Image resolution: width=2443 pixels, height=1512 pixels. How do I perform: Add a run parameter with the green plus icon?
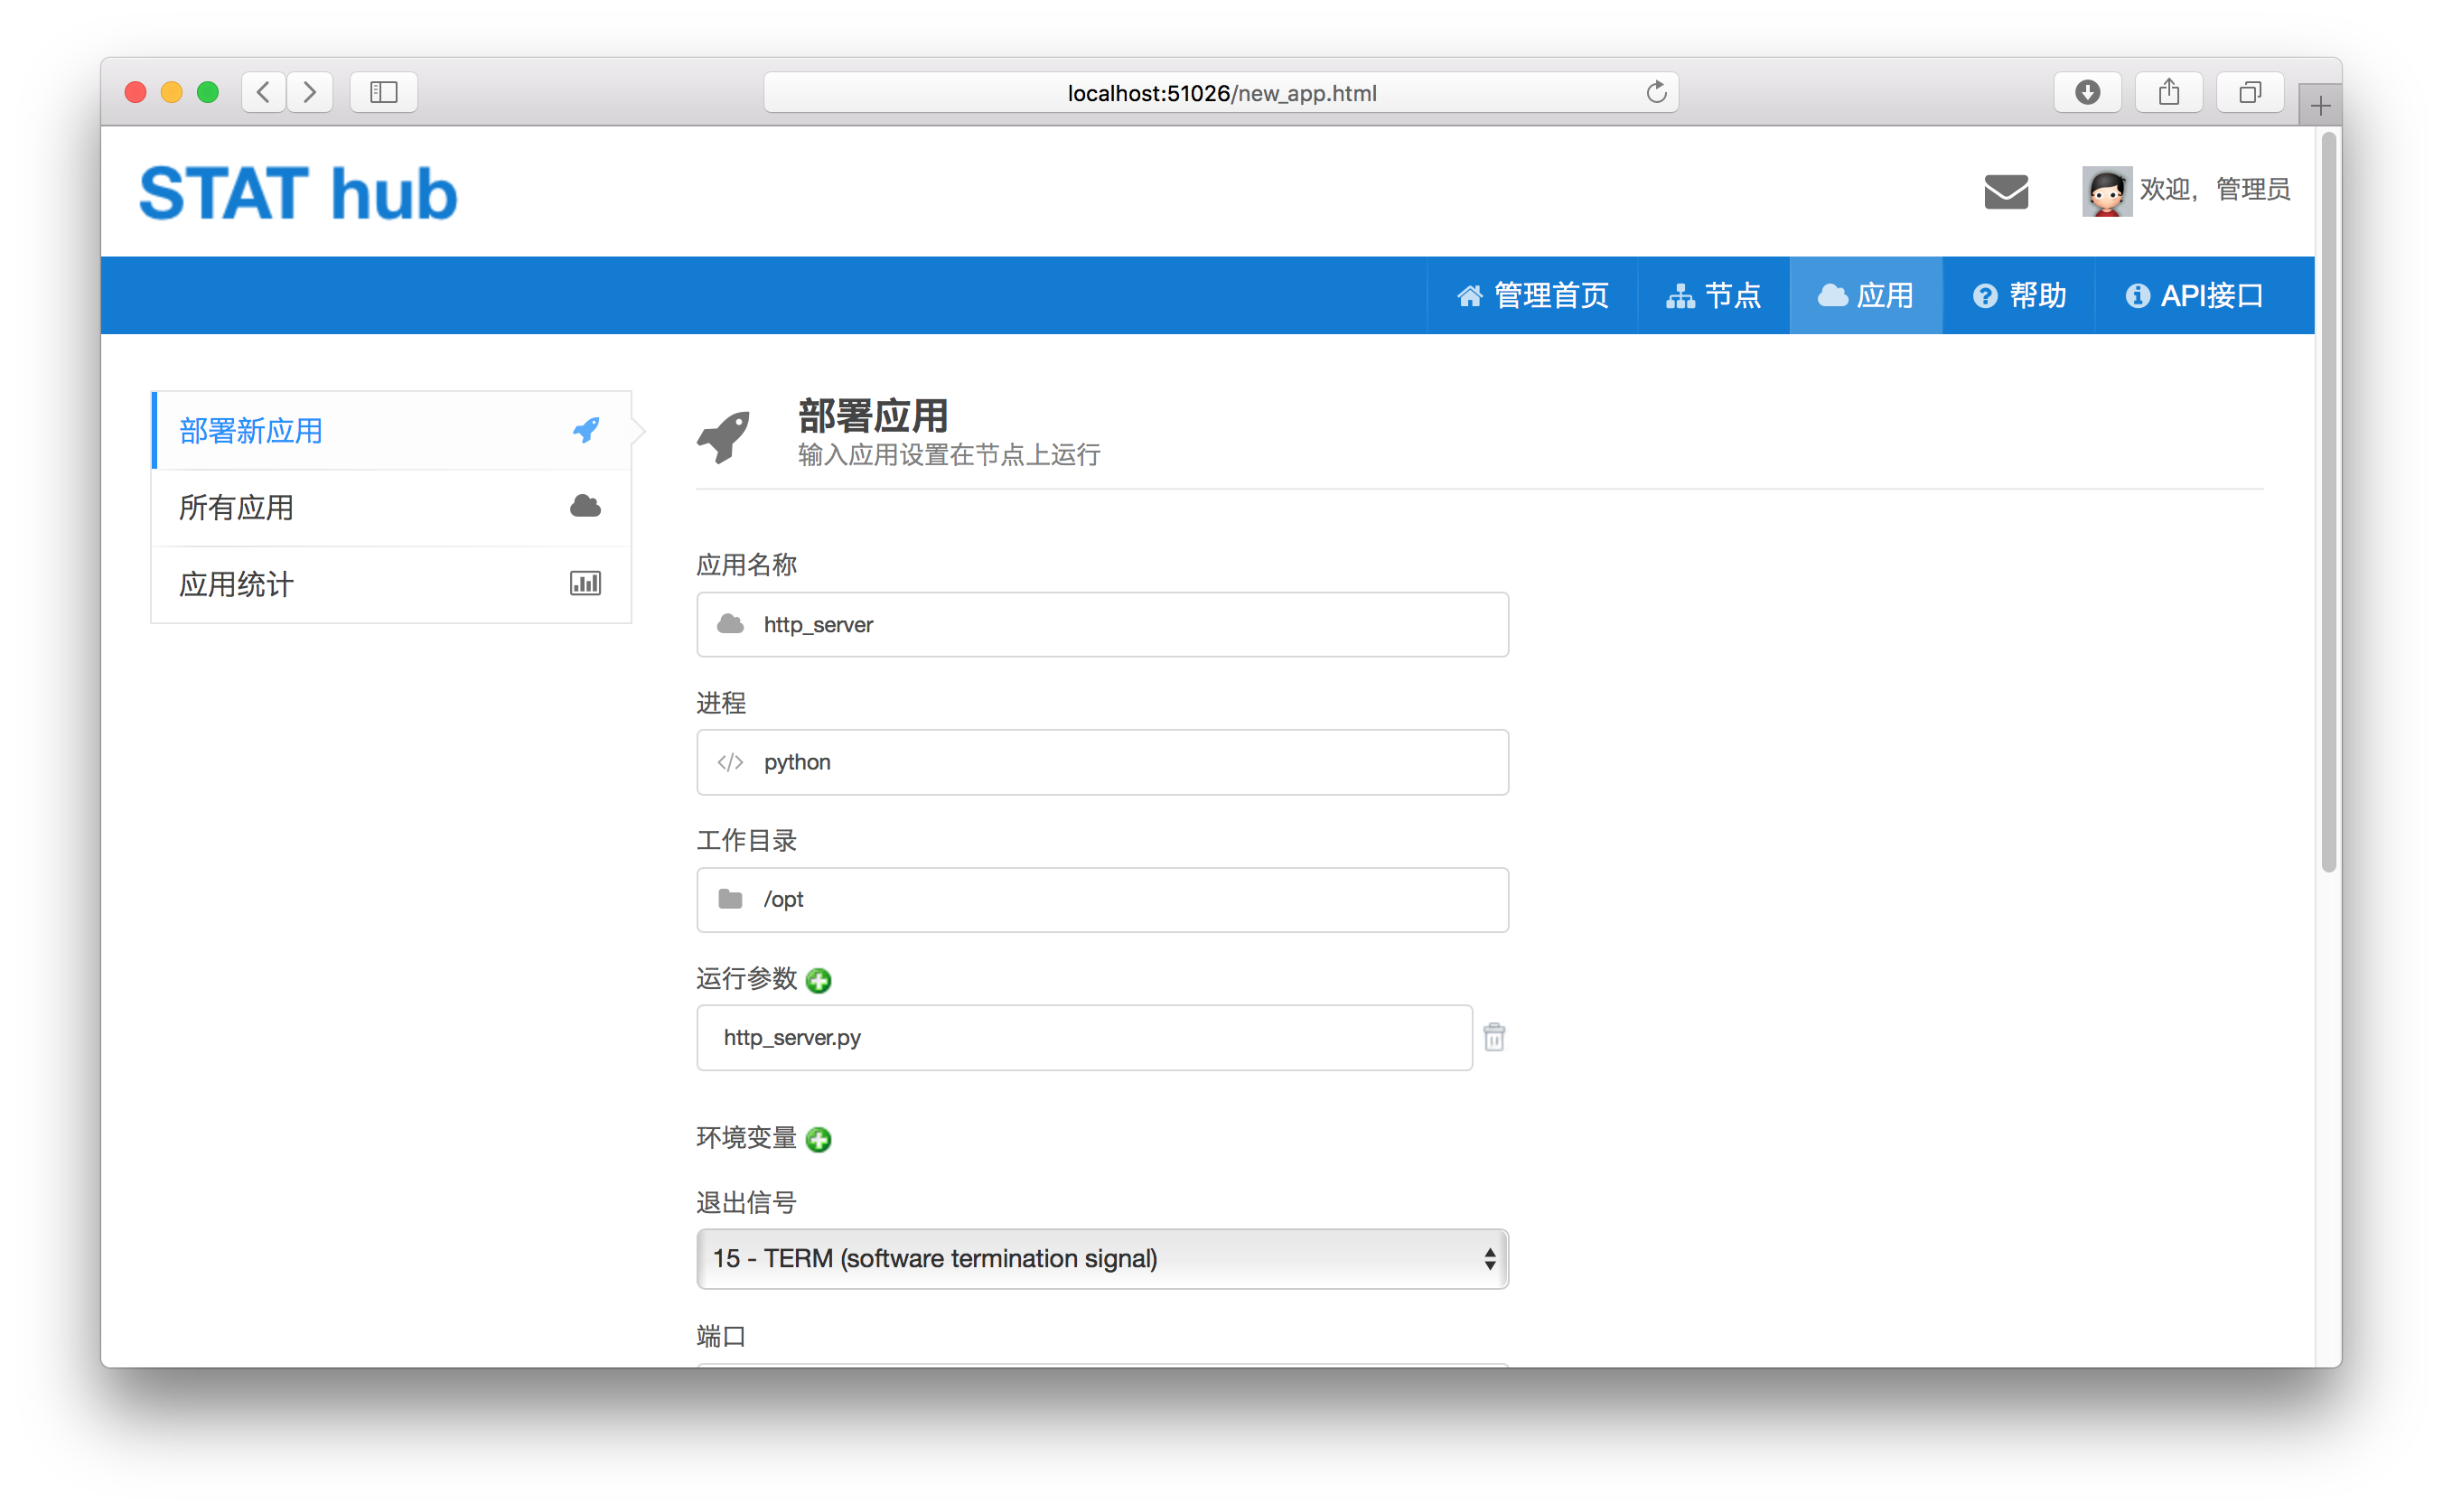click(819, 981)
